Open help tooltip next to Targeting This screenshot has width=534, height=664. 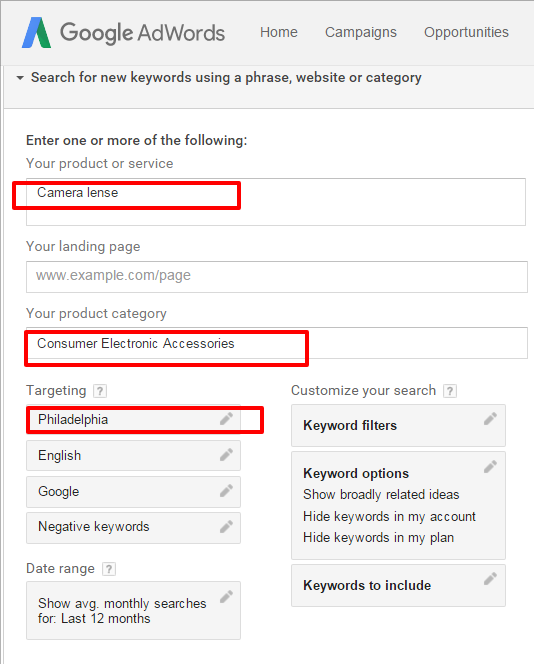tap(100, 390)
